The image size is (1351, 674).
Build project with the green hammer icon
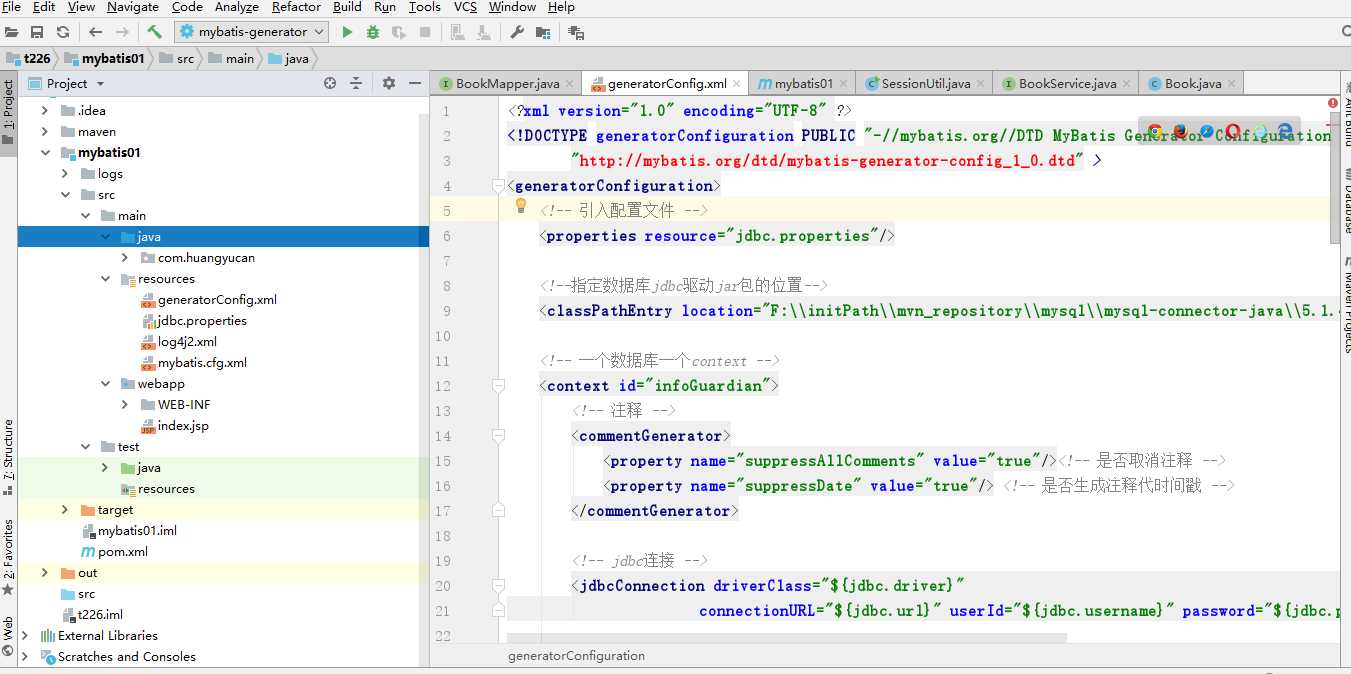154,32
